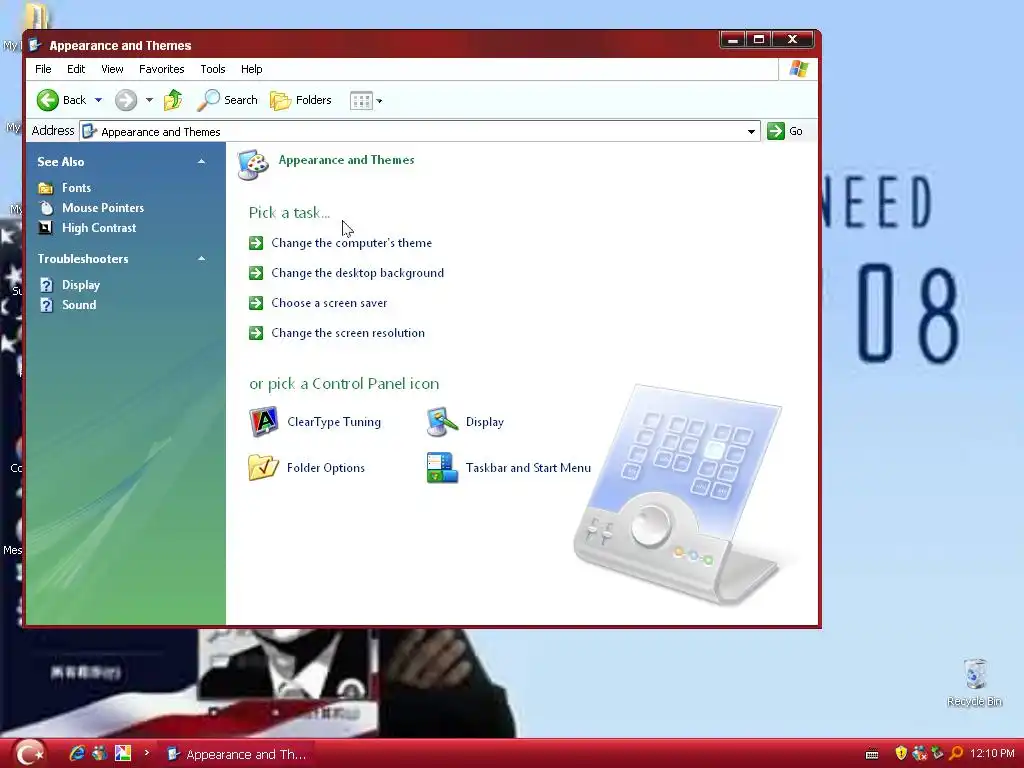This screenshot has height=768, width=1024.
Task: Open Mouse Pointers link
Action: click(x=103, y=208)
